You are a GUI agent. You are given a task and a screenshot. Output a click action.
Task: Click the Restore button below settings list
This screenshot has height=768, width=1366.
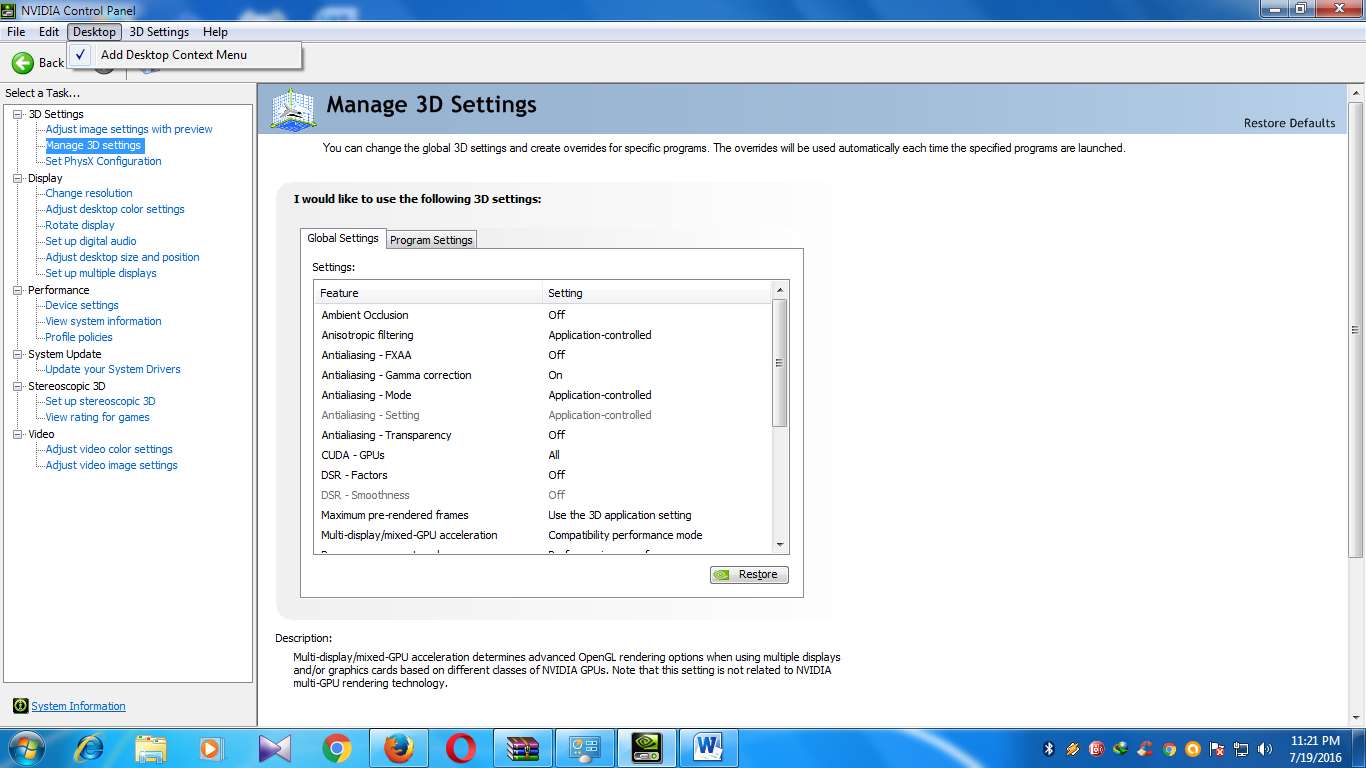click(x=749, y=575)
